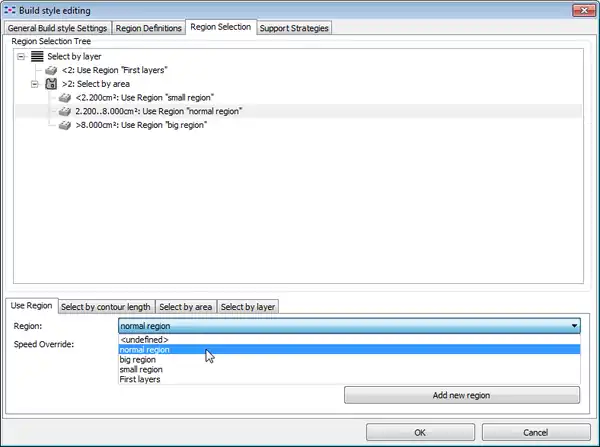This screenshot has width=600, height=447.
Task: Click the icon beside the small region entry
Action: tap(65, 98)
